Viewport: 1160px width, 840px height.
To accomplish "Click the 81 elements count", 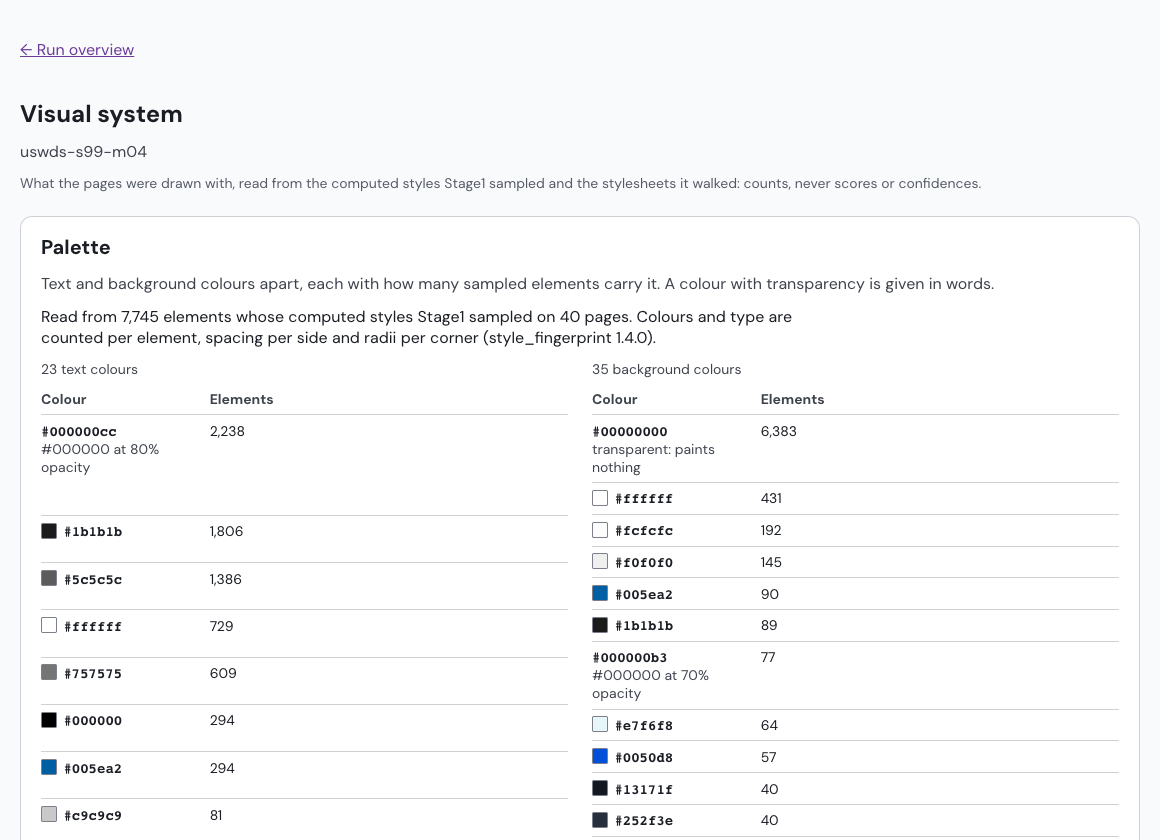I will pyautogui.click(x=216, y=815).
